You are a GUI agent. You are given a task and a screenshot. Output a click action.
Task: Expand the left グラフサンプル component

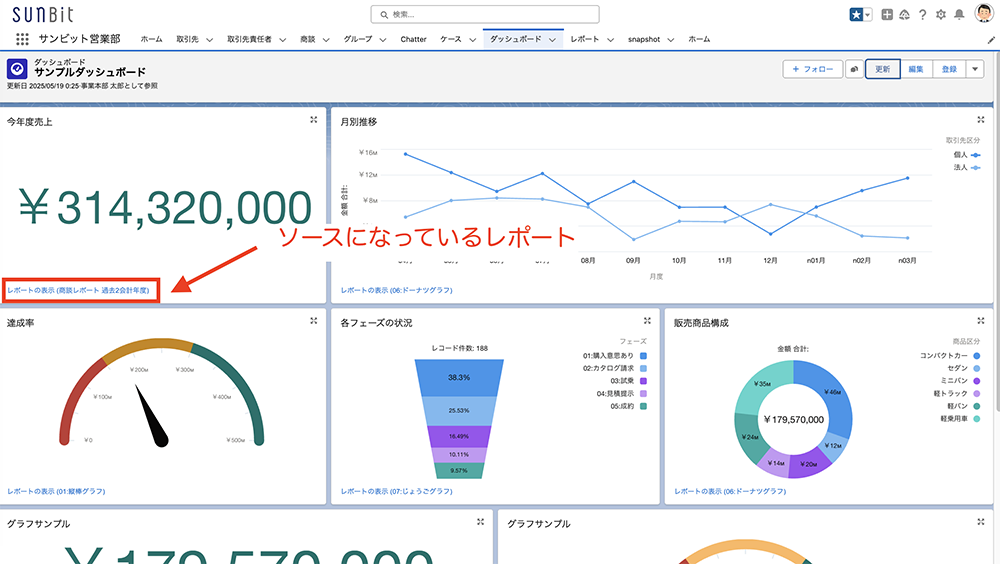481,521
